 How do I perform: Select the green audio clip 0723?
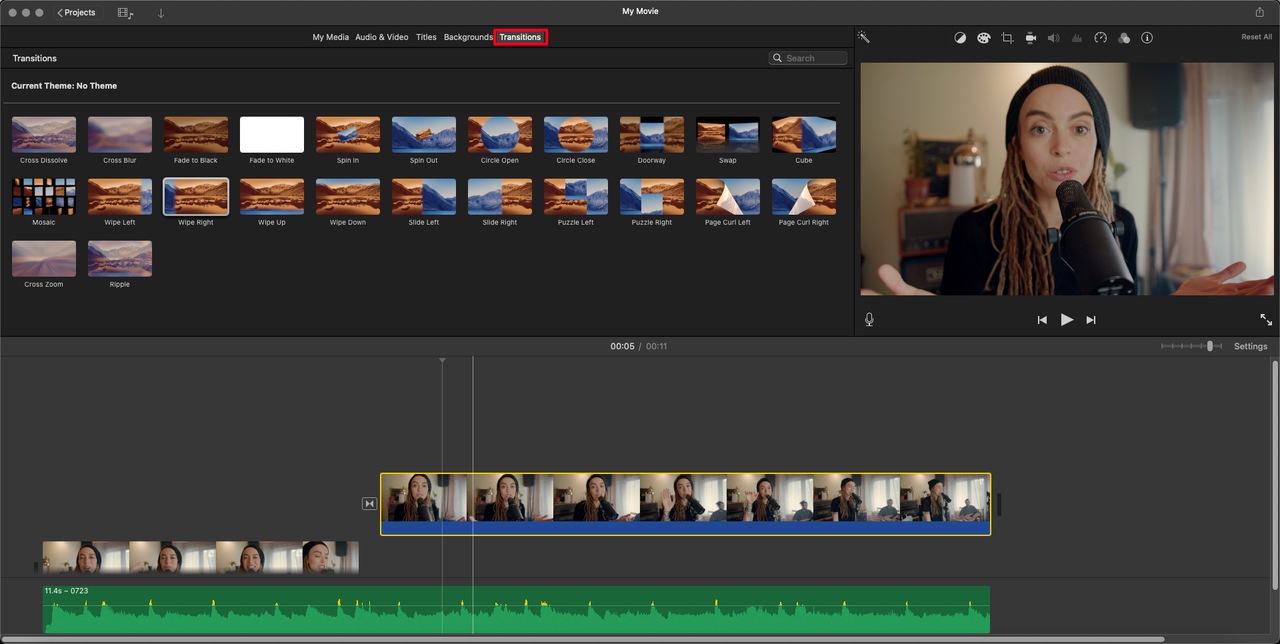[516, 609]
